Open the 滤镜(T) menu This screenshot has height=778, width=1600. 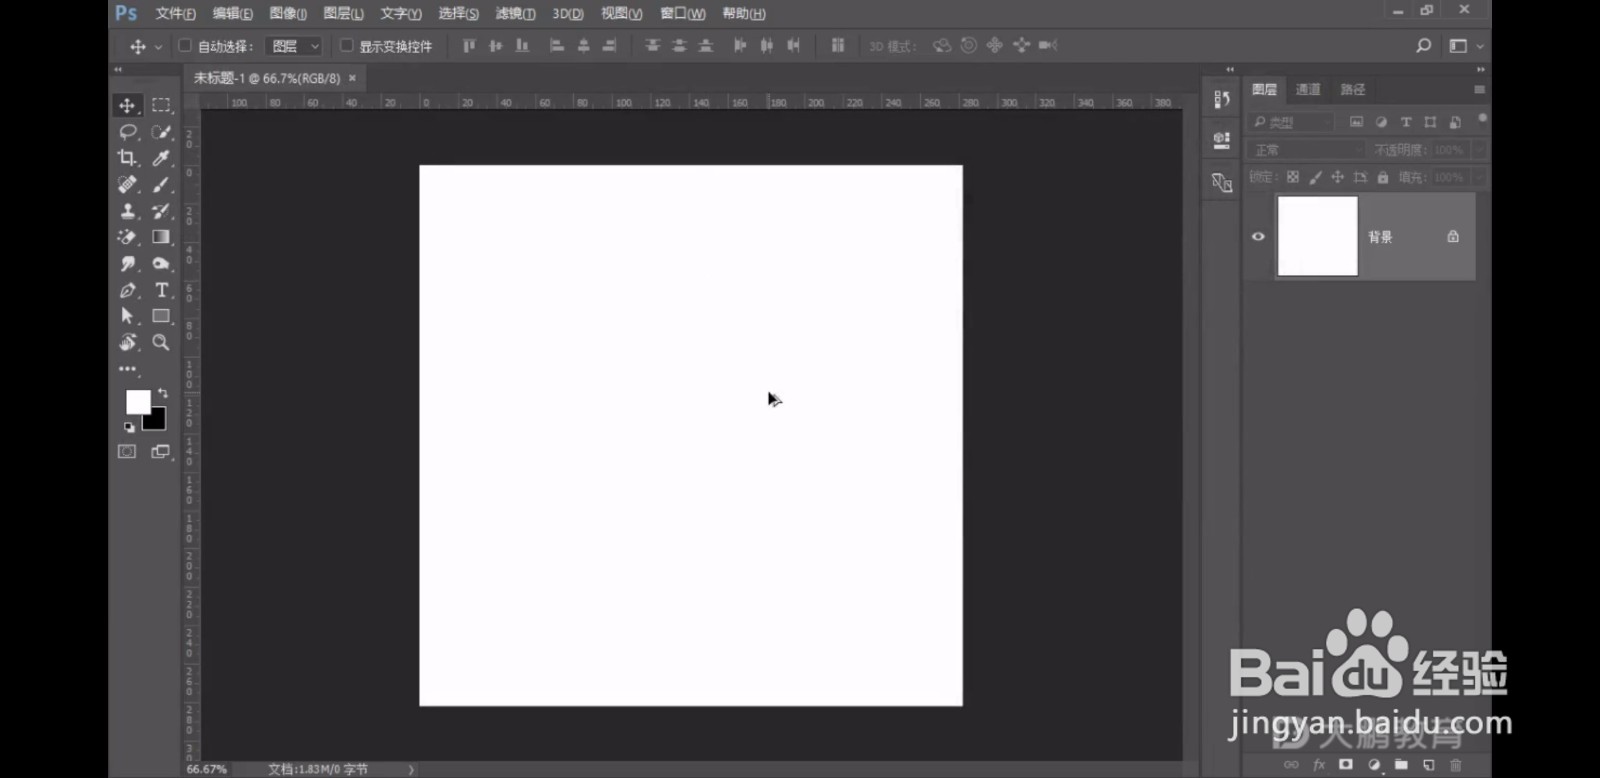click(x=515, y=14)
